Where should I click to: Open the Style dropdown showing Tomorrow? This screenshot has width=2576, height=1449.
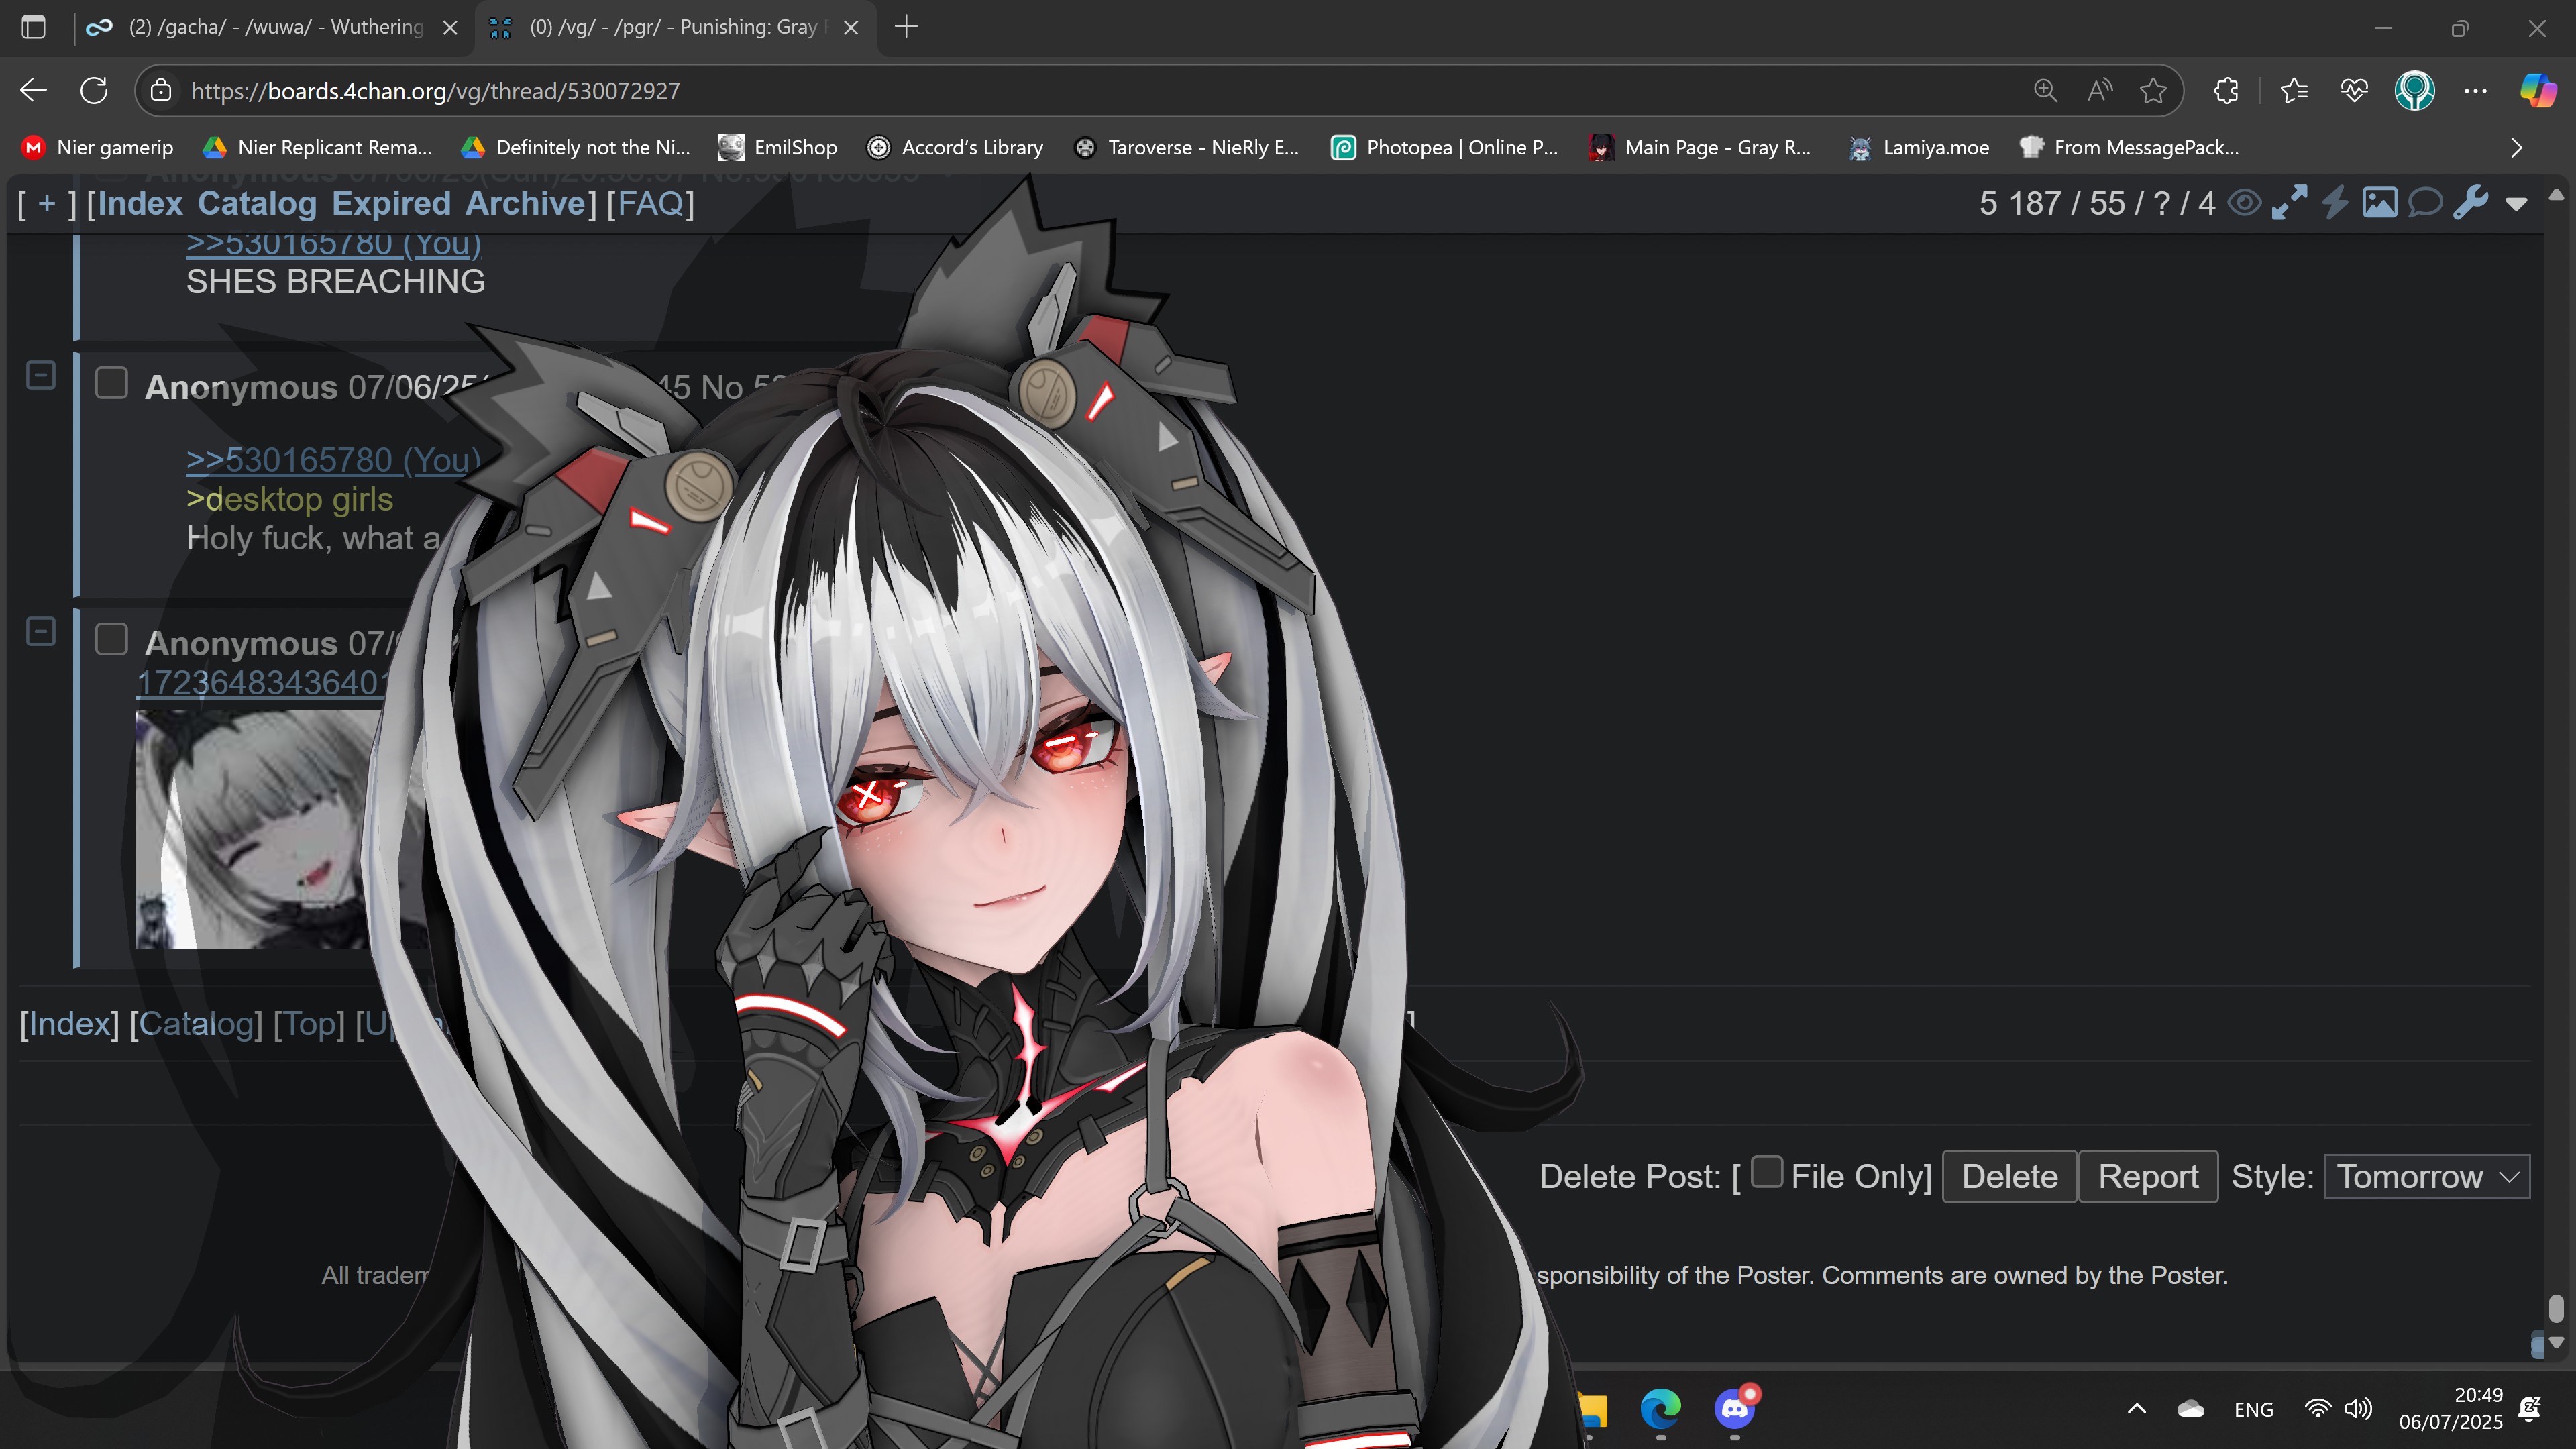2427,1177
